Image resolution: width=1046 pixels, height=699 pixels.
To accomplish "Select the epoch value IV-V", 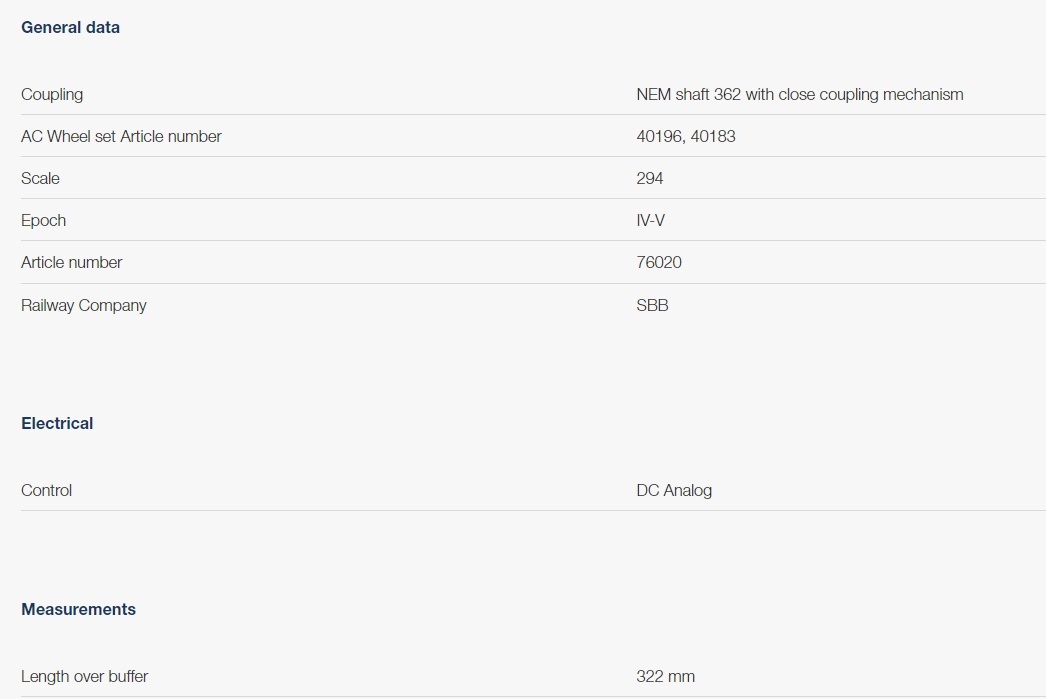I will click(651, 221).
